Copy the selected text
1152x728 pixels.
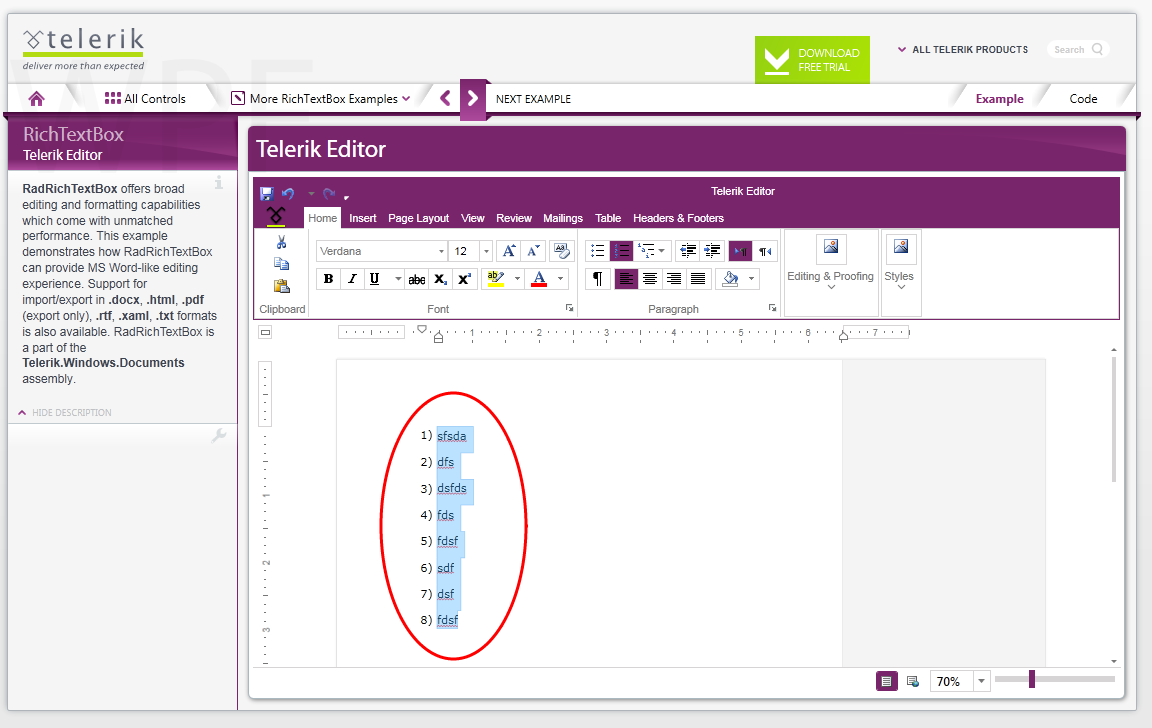click(281, 264)
